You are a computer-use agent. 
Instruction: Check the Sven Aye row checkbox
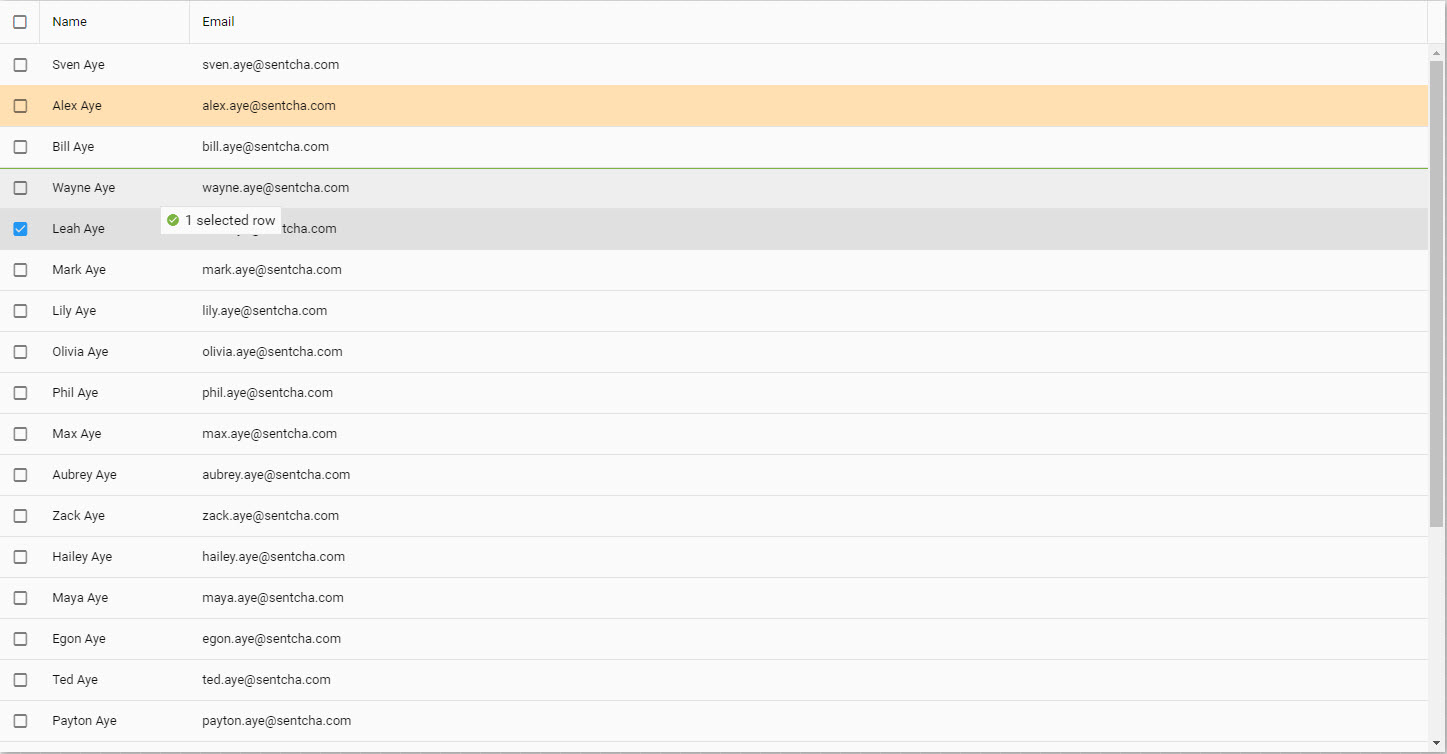tap(20, 65)
